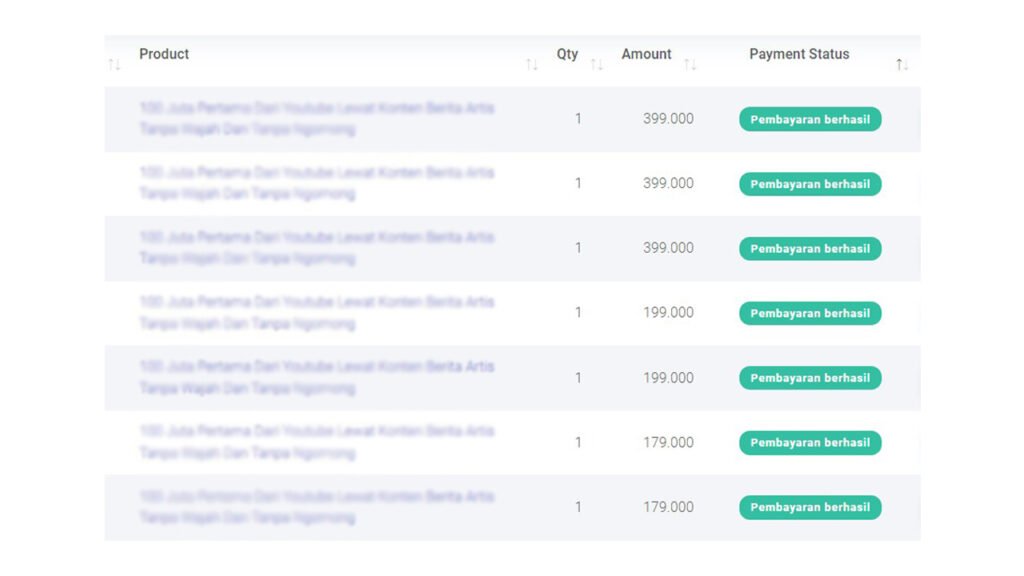Click the sort arrows left of Product header

[114, 65]
